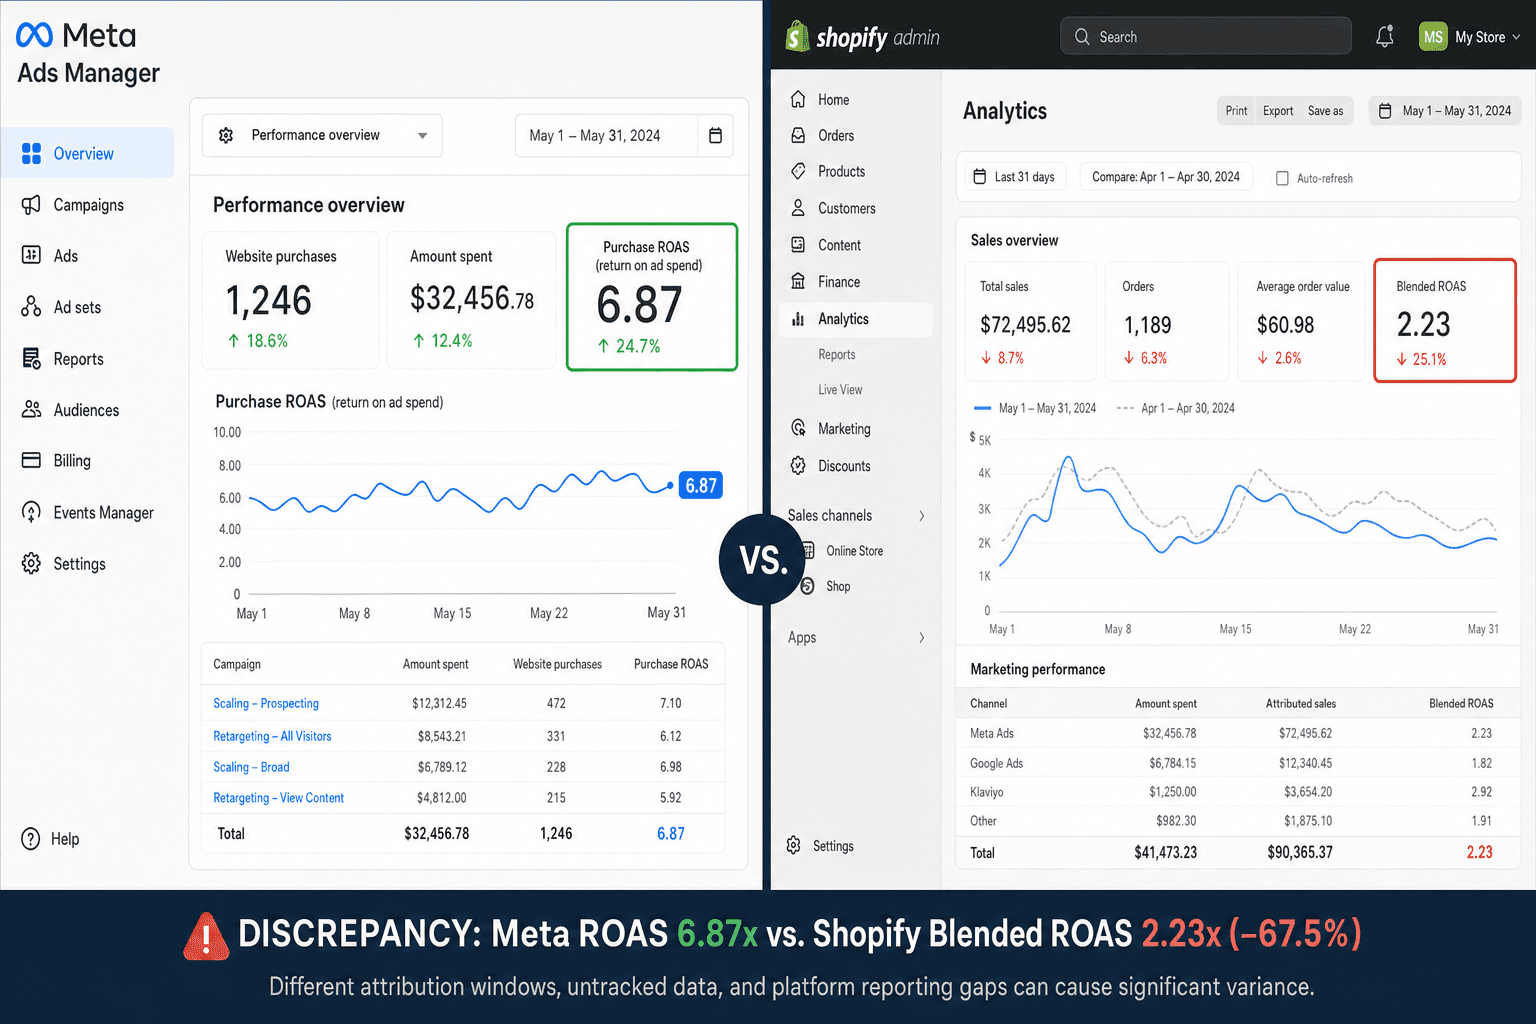Screen dimensions: 1536x1024
Task: Open Meta Settings gear icon
Action: pyautogui.click(x=31, y=563)
